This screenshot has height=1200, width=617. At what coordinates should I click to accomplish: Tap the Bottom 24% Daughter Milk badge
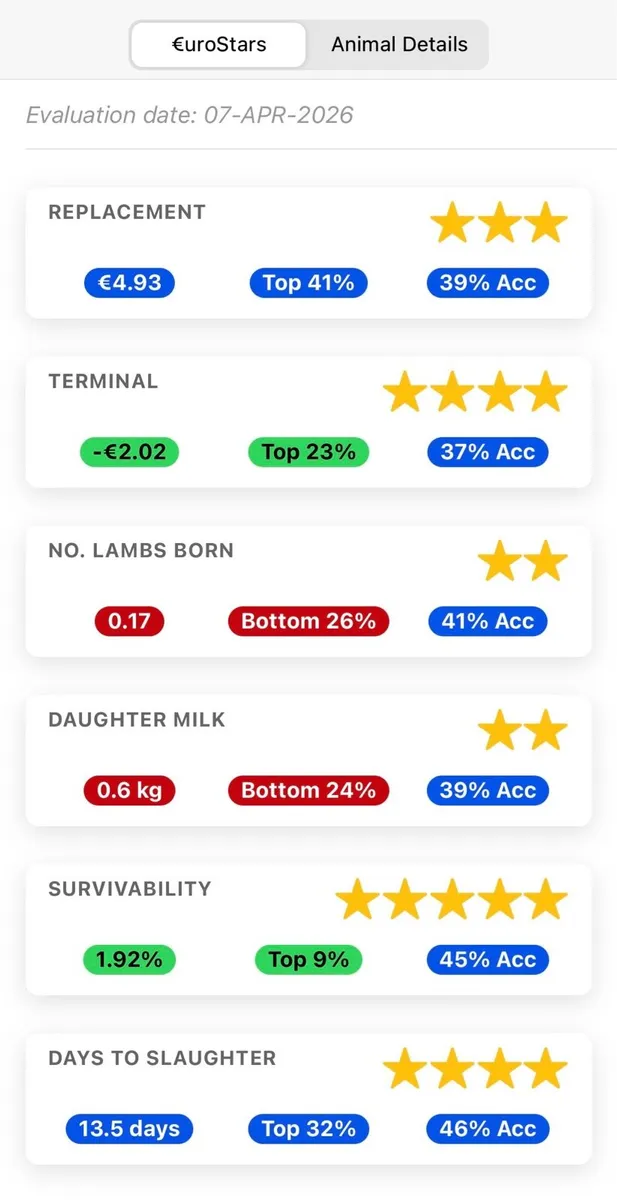pyautogui.click(x=308, y=790)
